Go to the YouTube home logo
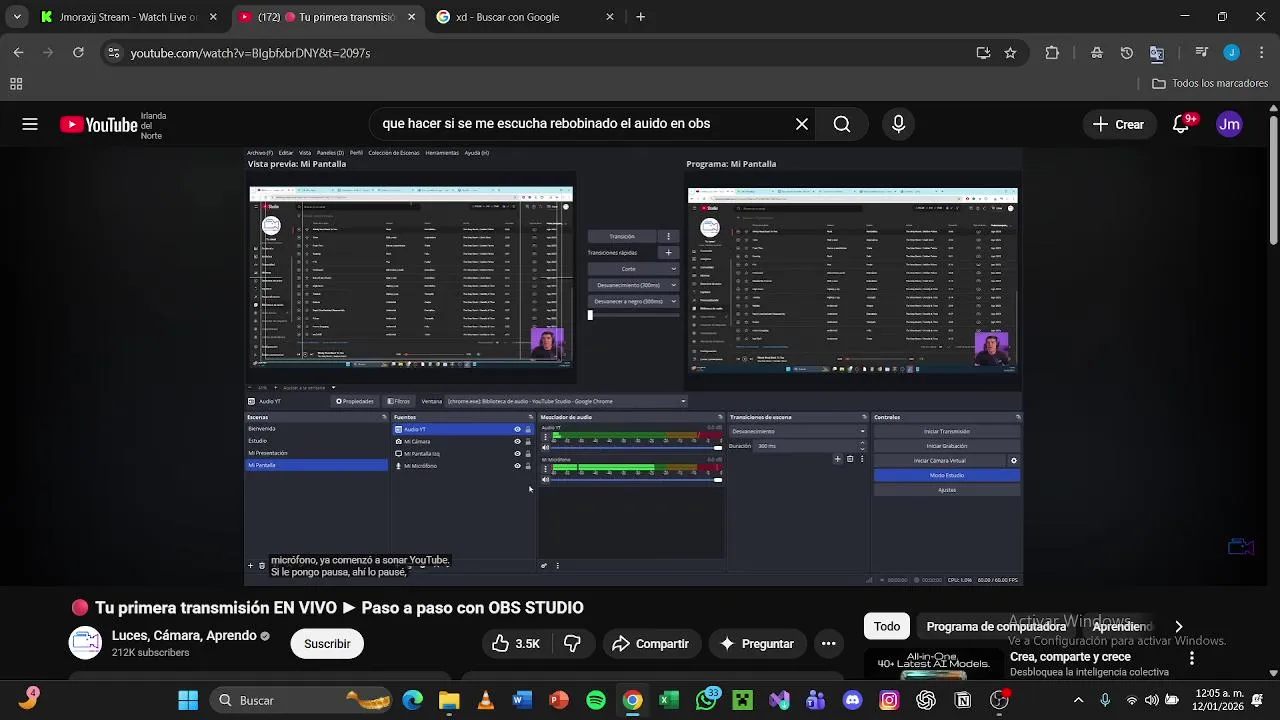The width and height of the screenshot is (1280, 720). (x=98, y=124)
